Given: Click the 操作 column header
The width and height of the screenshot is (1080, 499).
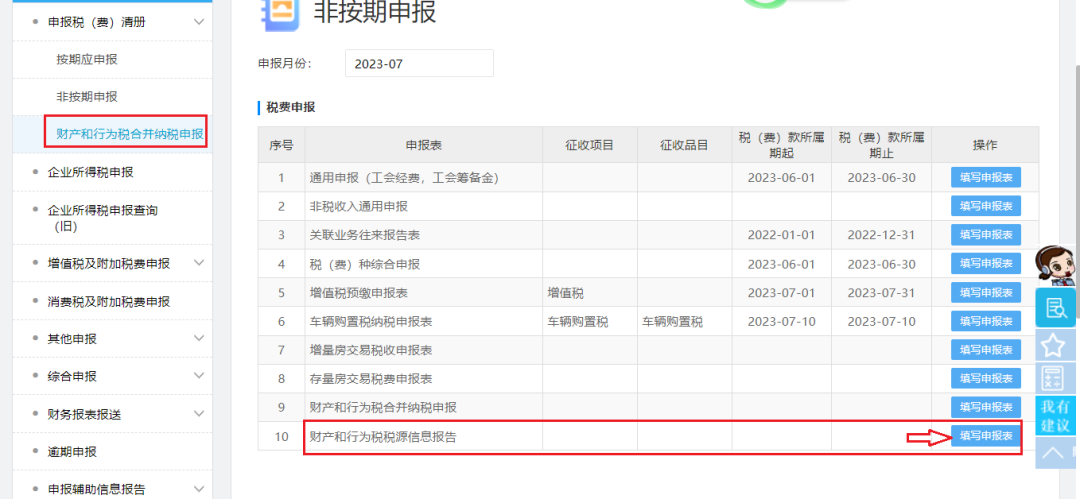Looking at the screenshot, I should (985, 145).
